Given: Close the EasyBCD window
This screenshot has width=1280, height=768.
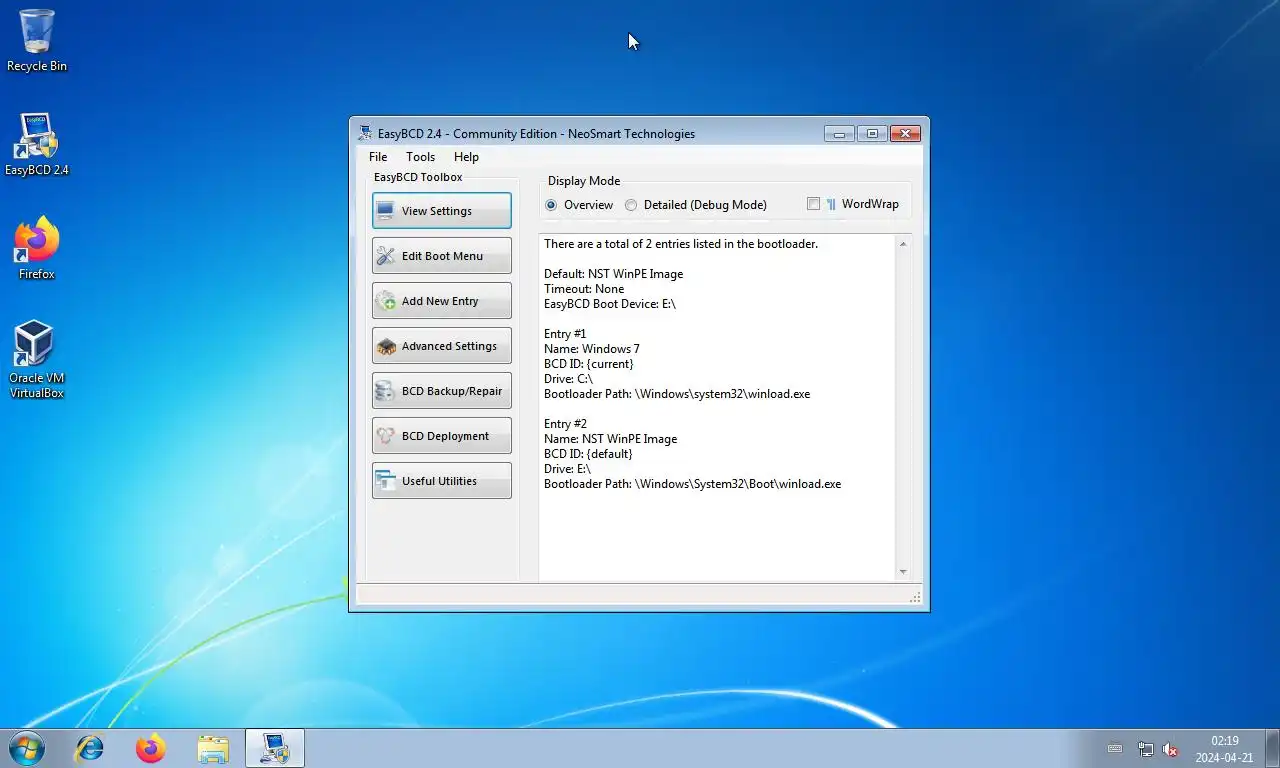Looking at the screenshot, I should (x=905, y=134).
